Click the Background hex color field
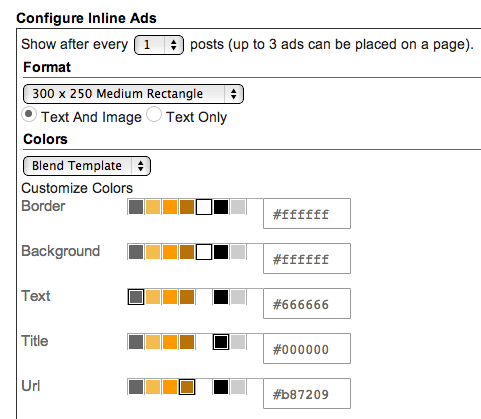This screenshot has width=481, height=419. tap(307, 259)
